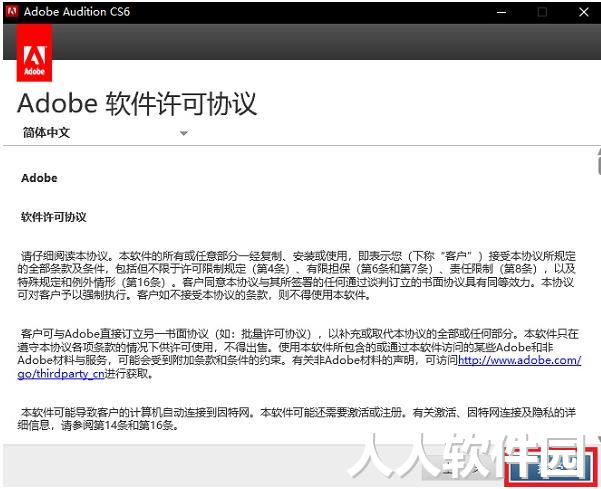Viewport: 601px width, 489px height.
Task: Click the blue accept button at the bottom
Action: (x=550, y=468)
